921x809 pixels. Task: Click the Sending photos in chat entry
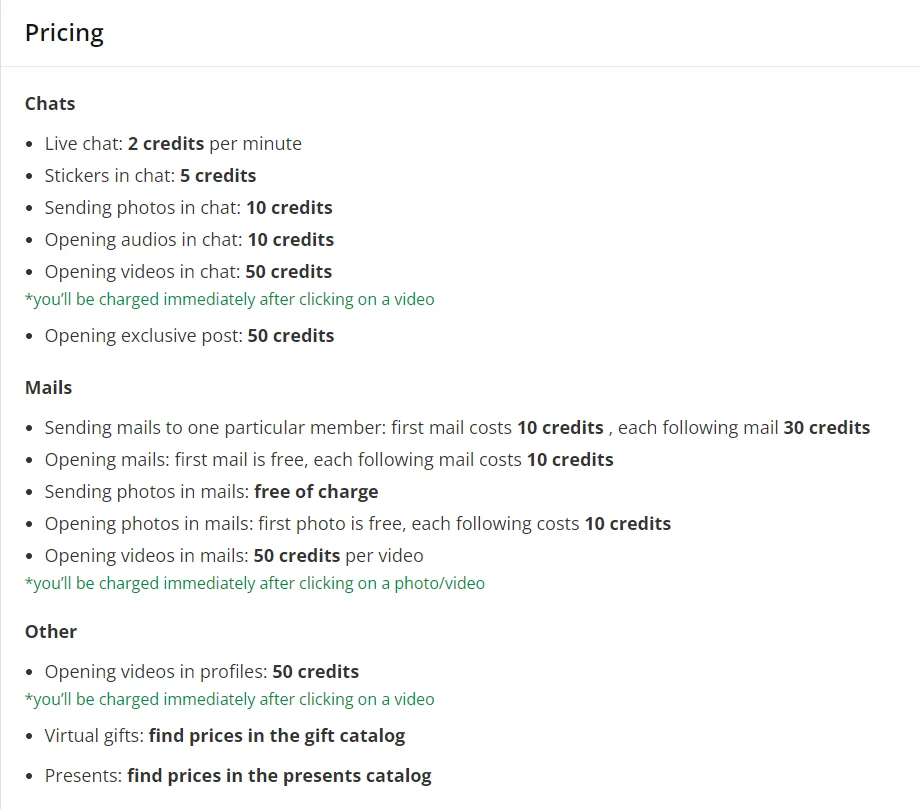pyautogui.click(x=189, y=207)
